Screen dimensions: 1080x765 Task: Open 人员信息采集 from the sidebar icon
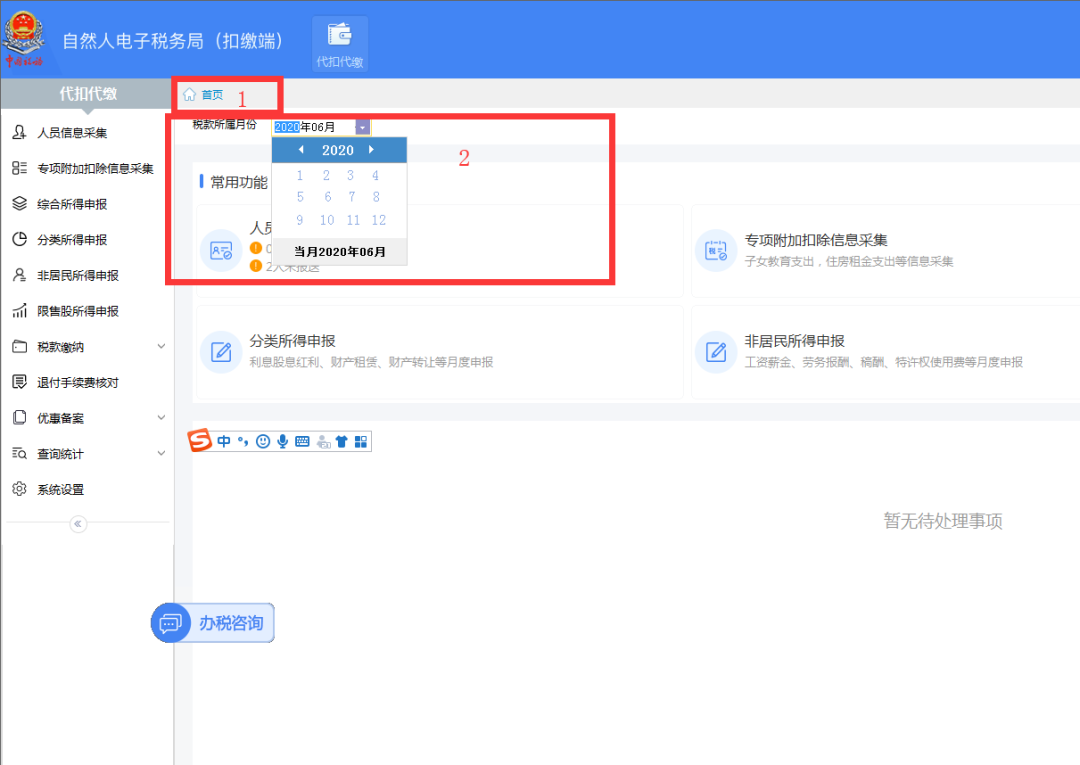[20, 131]
